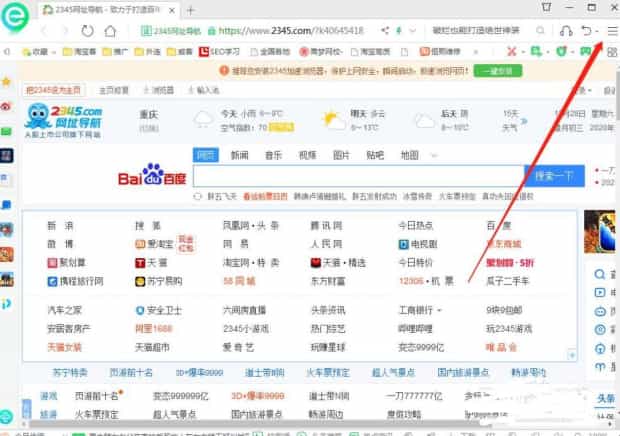Image resolution: width=620 pixels, height=436 pixels.
Task: Click the green browser logo avatar
Action: click(x=15, y=16)
